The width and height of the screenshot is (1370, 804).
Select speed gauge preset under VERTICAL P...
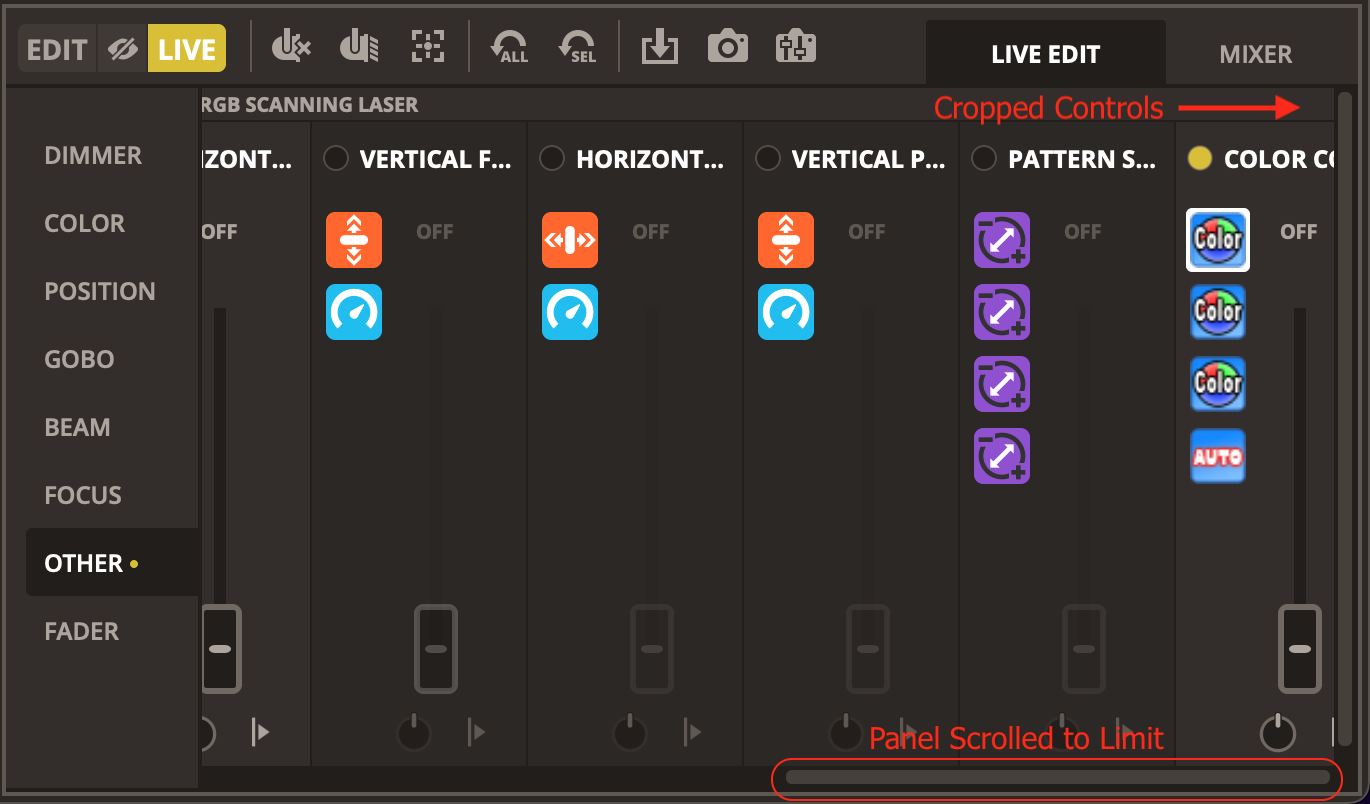(786, 312)
